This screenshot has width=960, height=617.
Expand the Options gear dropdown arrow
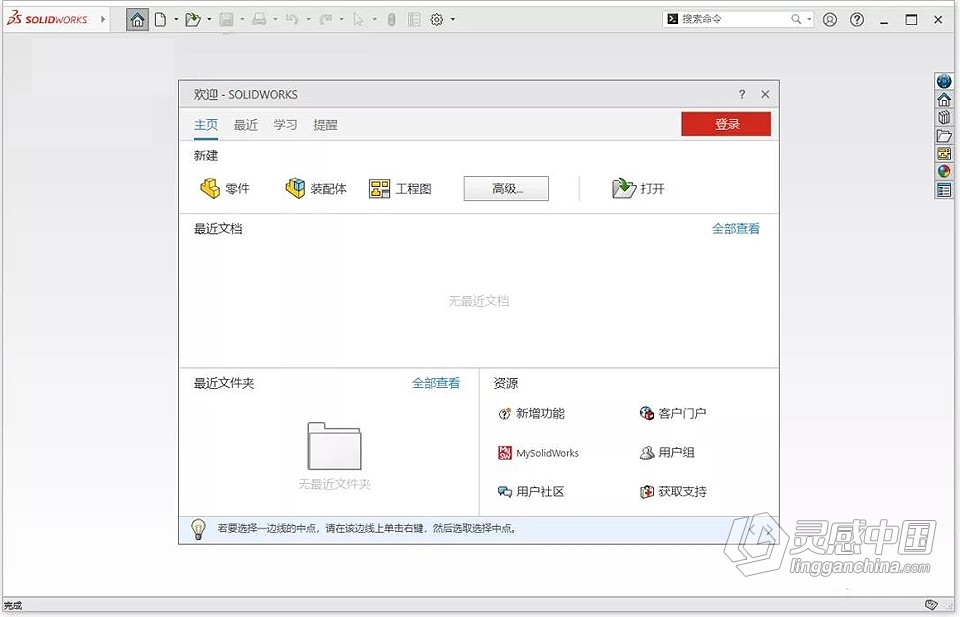(453, 20)
